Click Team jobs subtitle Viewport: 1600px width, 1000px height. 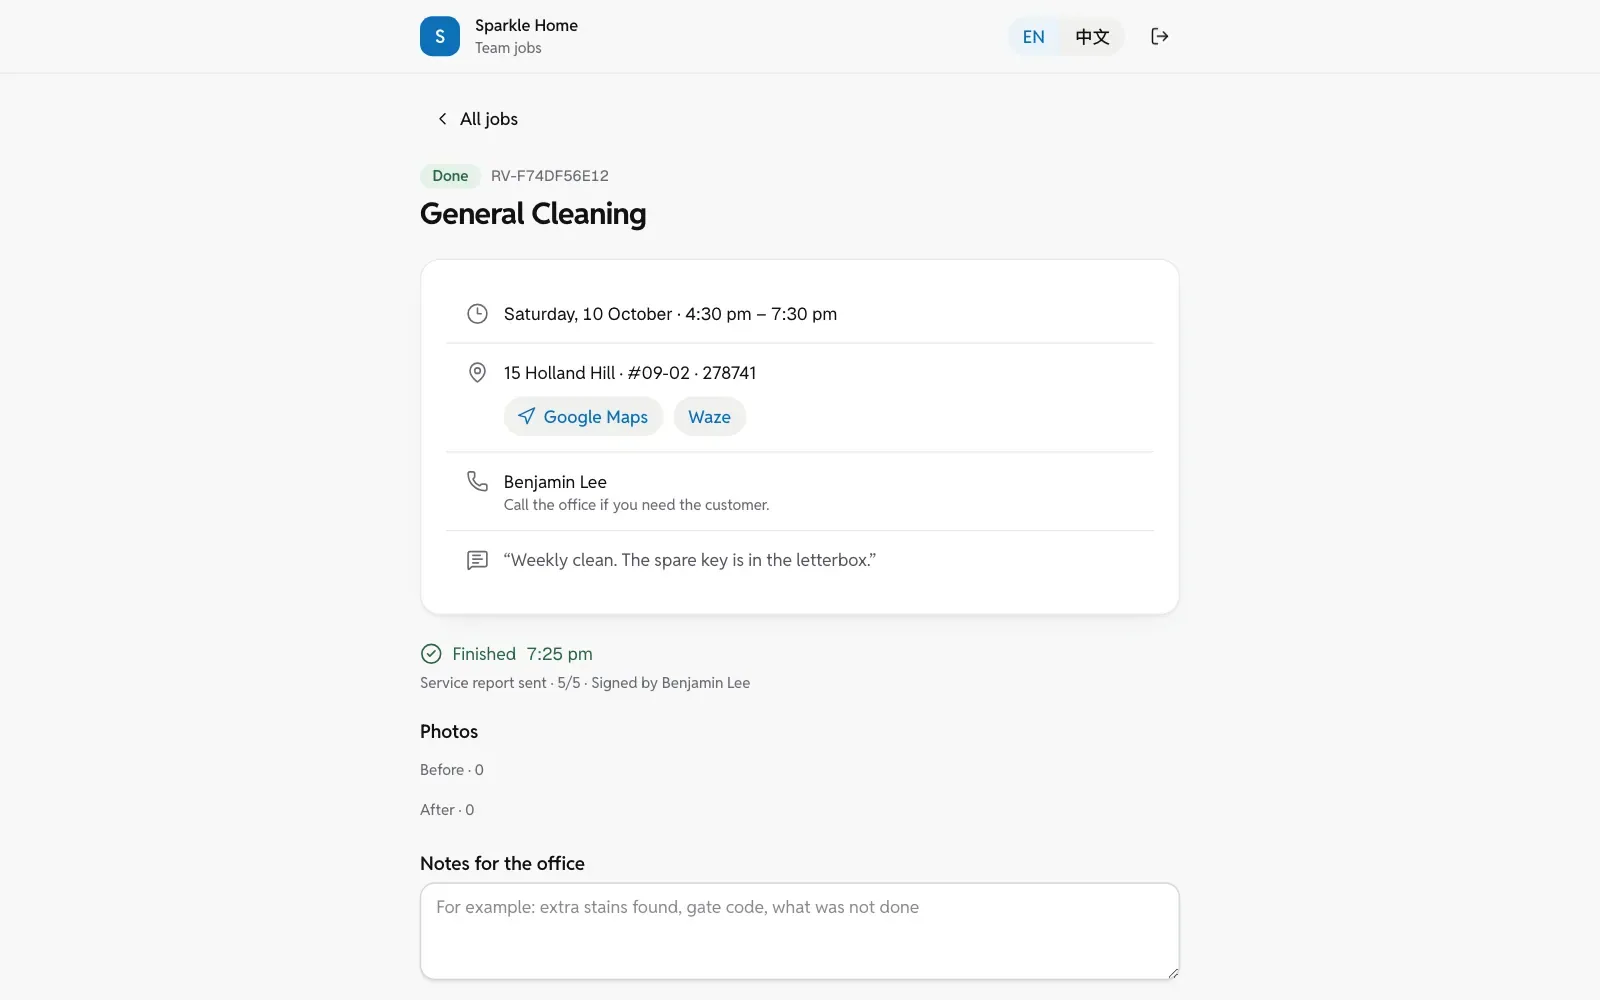click(508, 48)
